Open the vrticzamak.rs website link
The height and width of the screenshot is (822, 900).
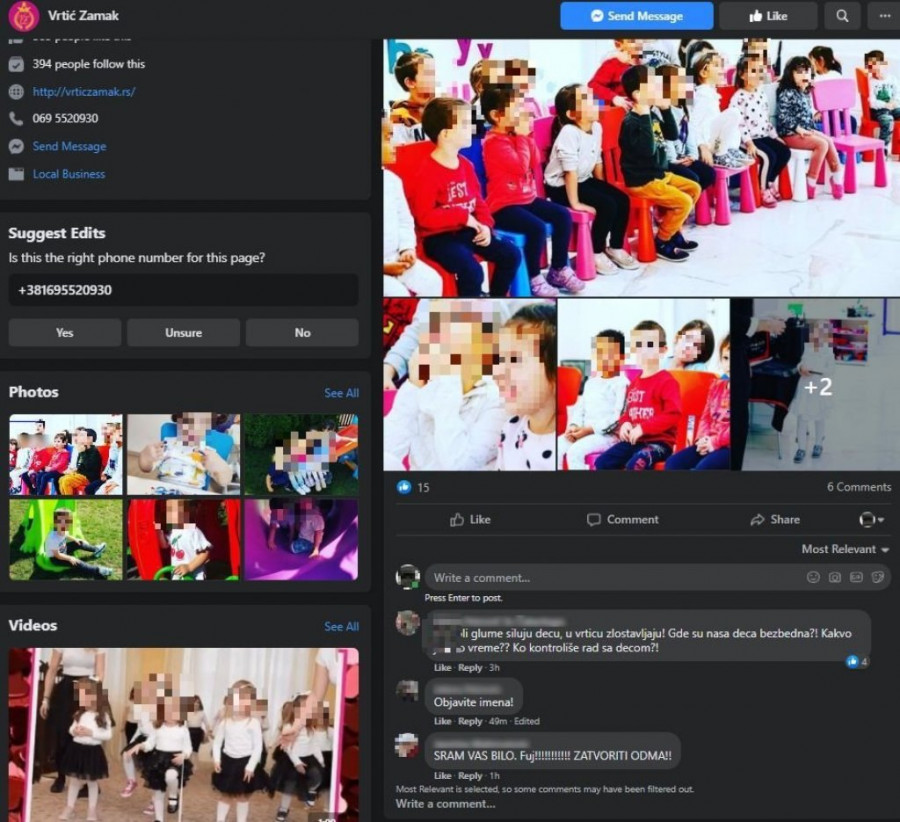(83, 91)
